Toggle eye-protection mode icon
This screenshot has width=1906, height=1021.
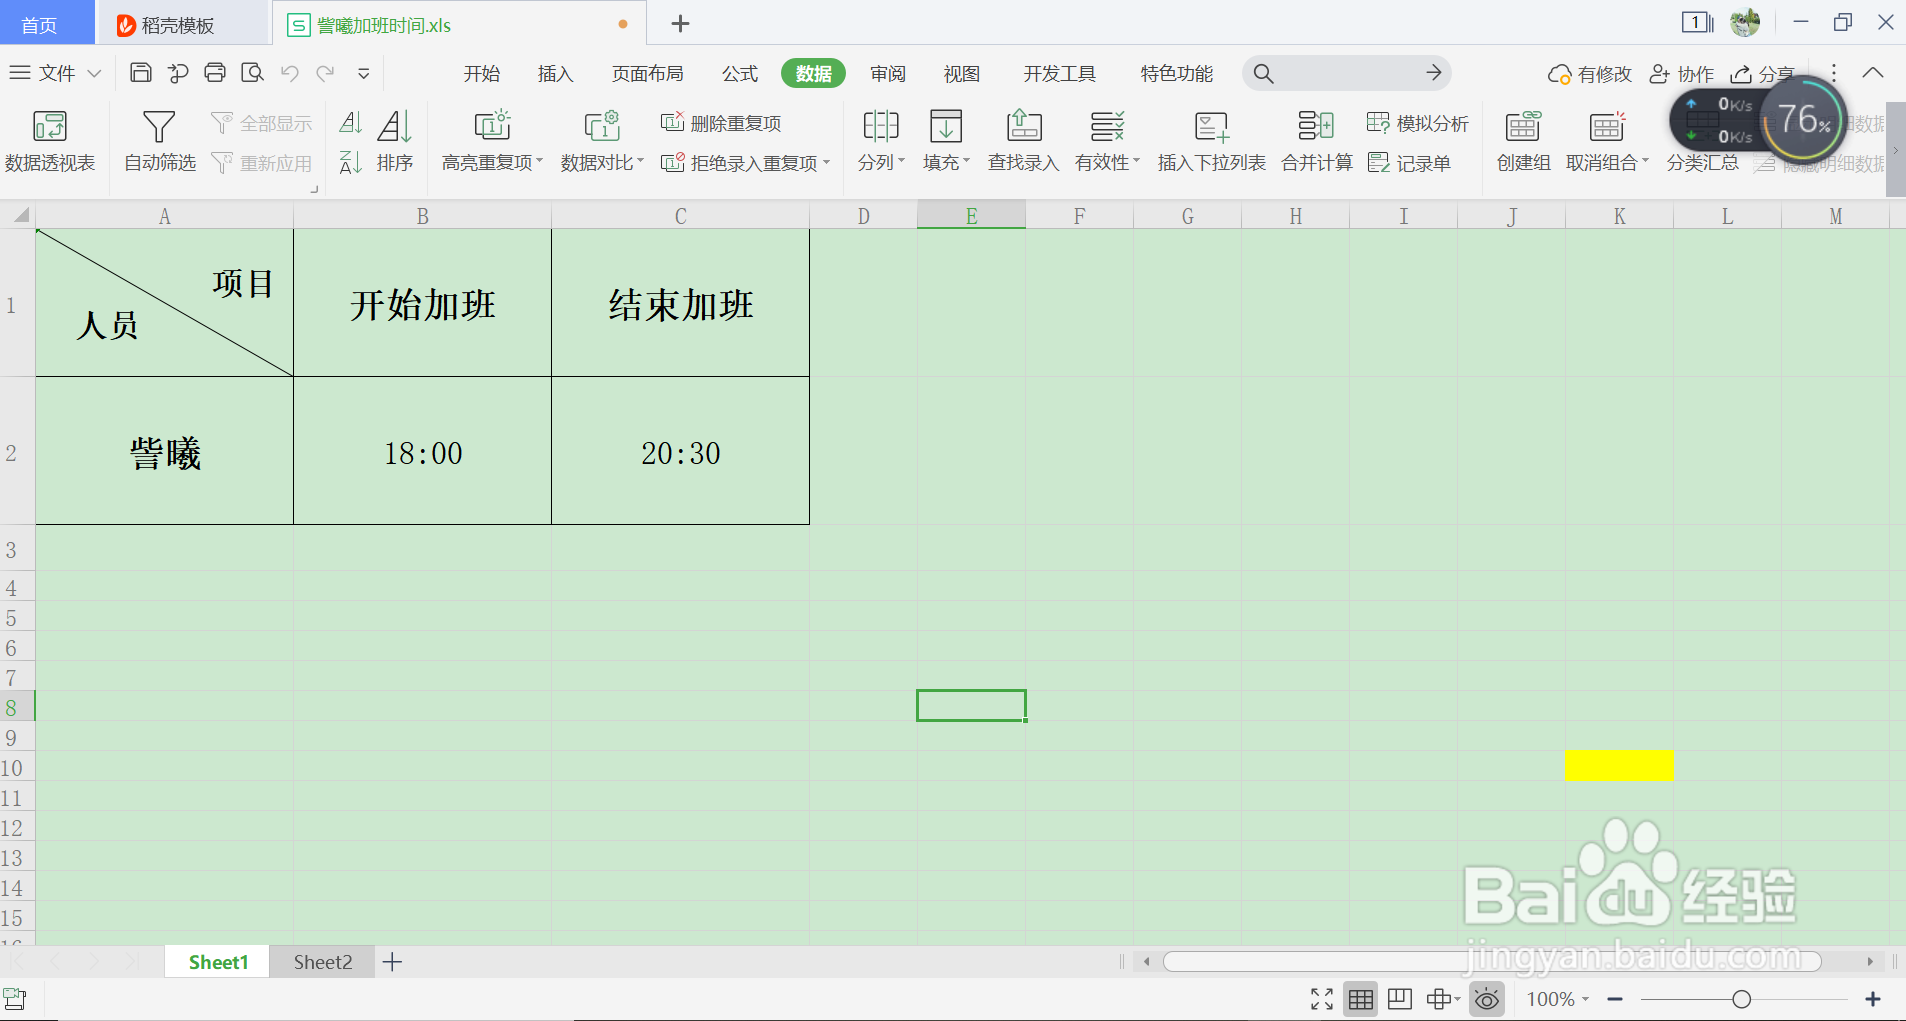[1487, 999]
